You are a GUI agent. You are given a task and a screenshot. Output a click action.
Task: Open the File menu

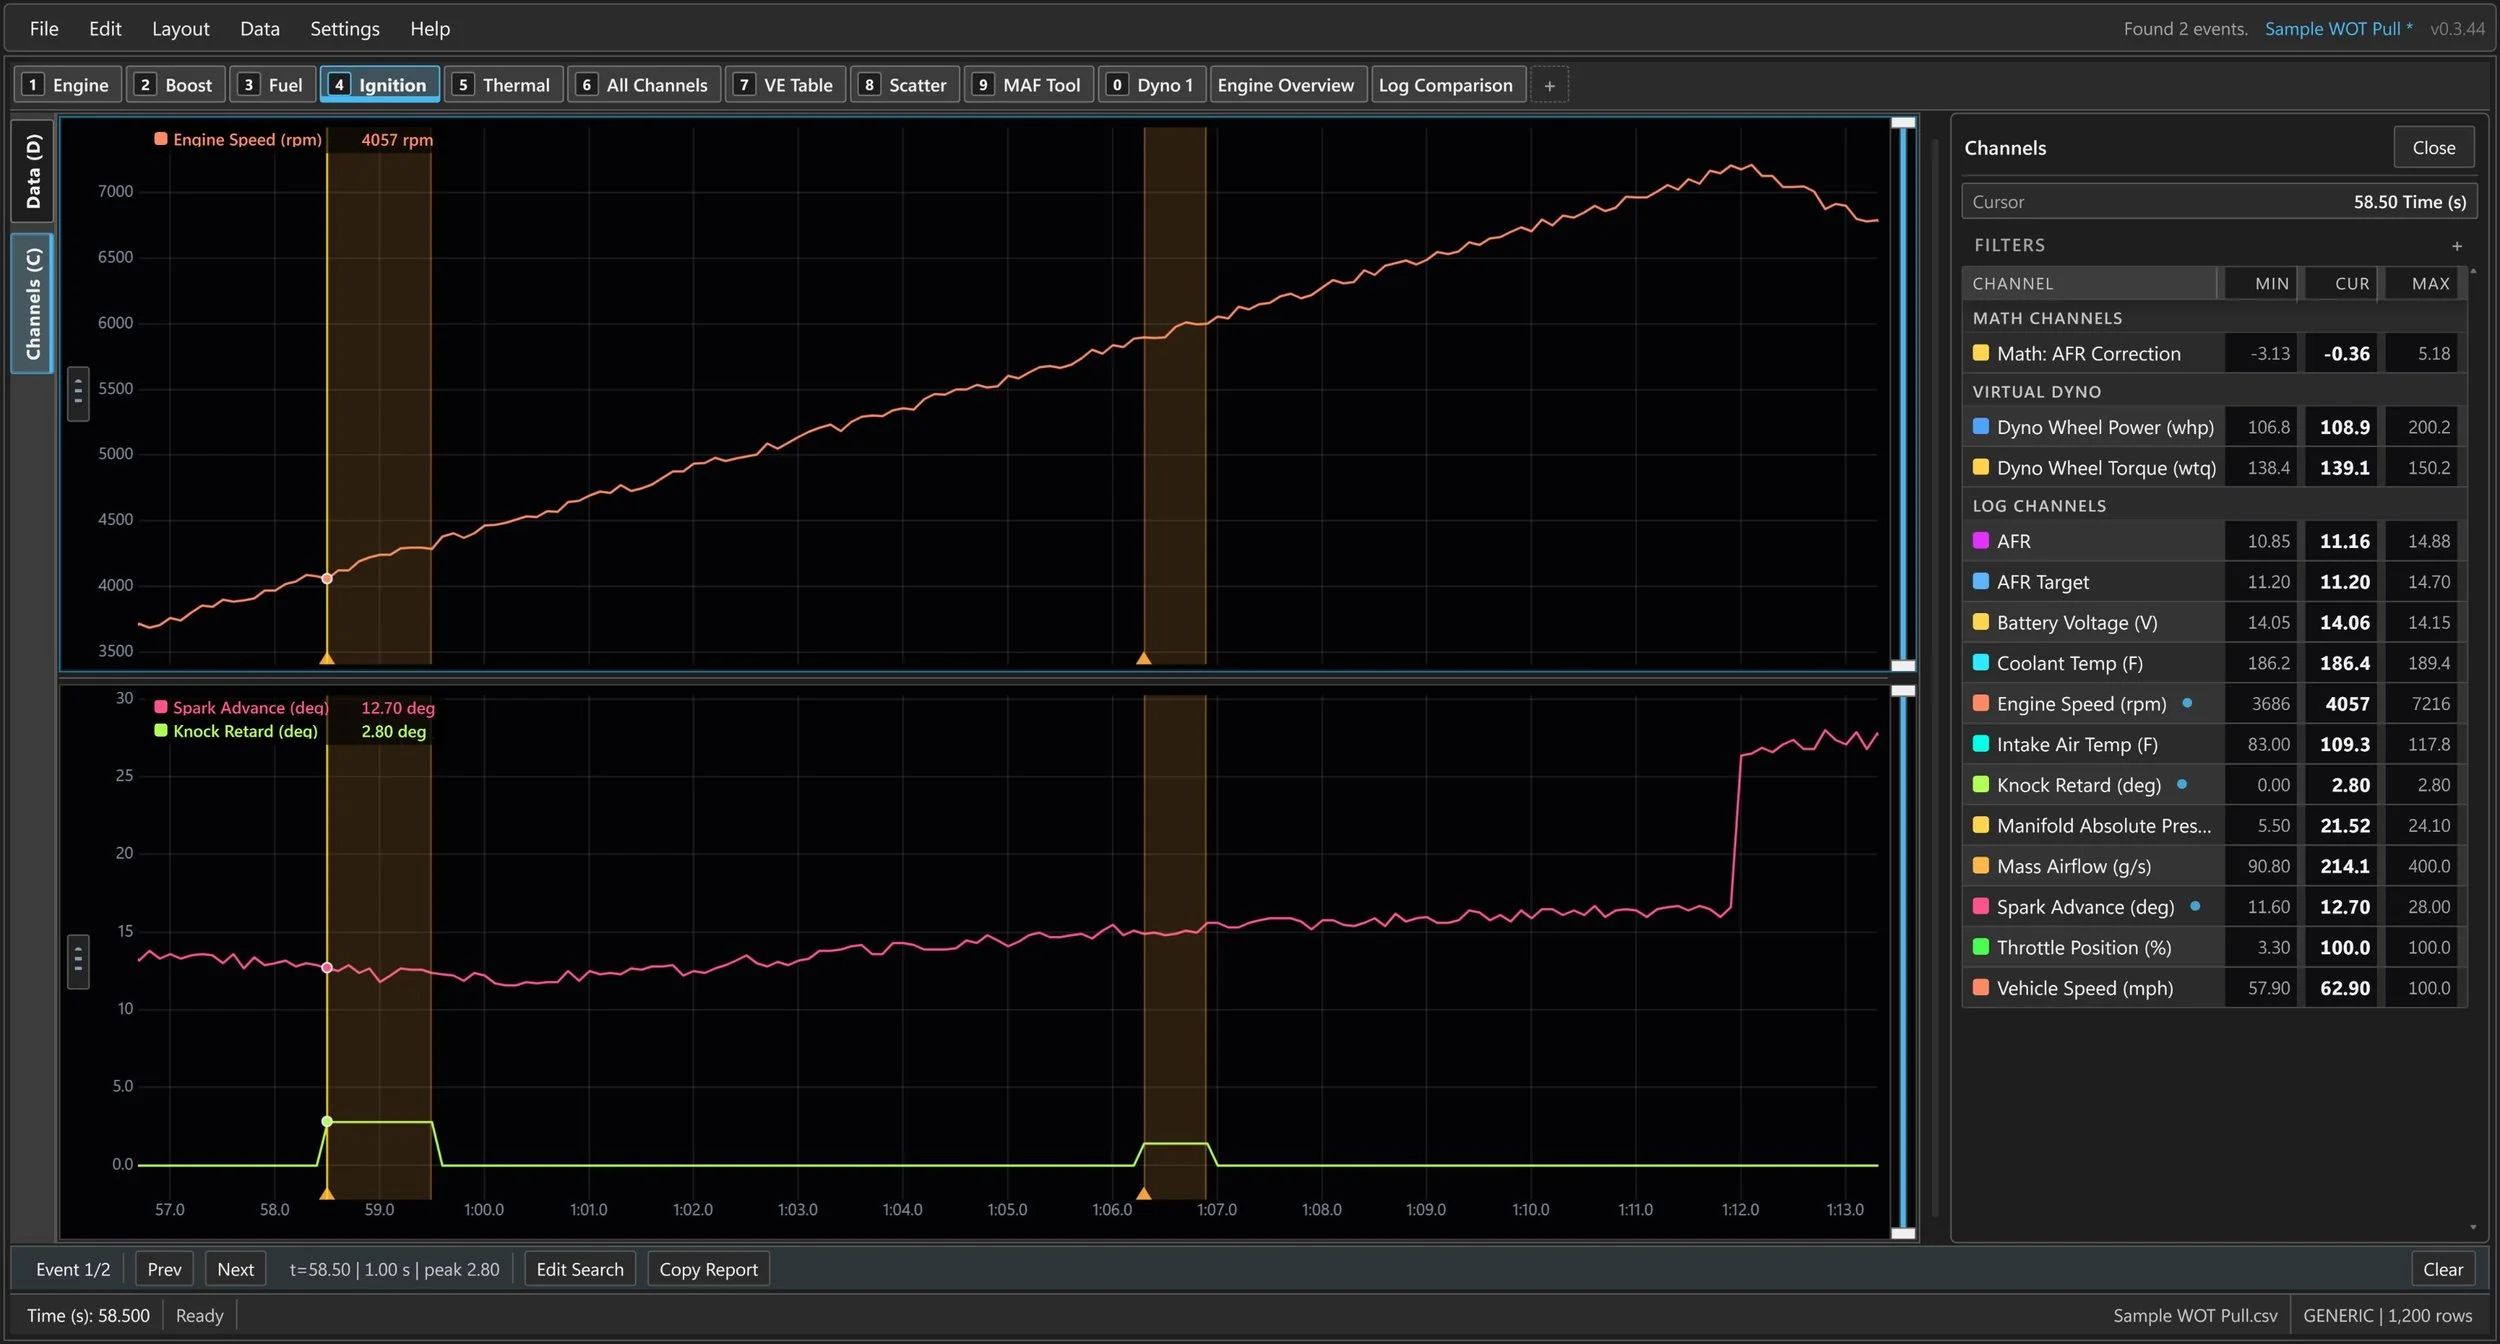tap(44, 29)
